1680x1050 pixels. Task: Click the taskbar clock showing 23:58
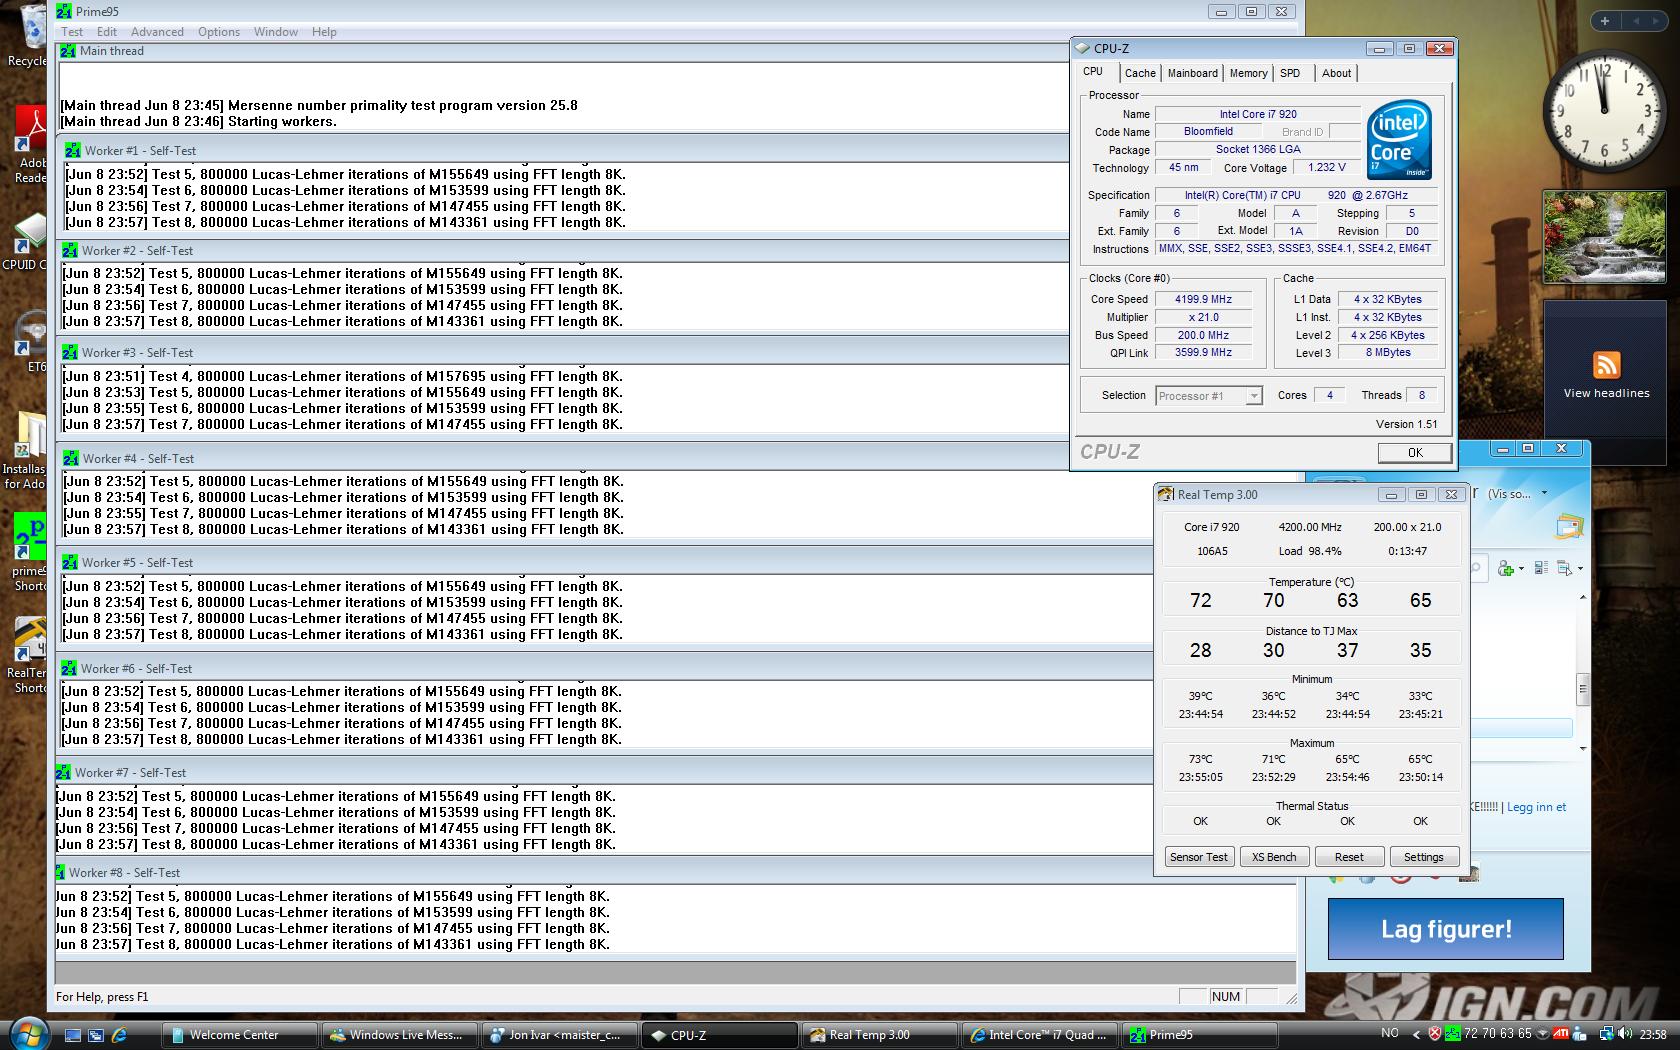click(x=1653, y=1034)
